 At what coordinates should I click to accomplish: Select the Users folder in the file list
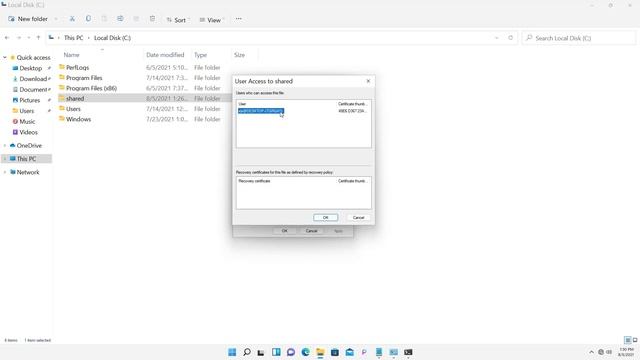(x=73, y=109)
